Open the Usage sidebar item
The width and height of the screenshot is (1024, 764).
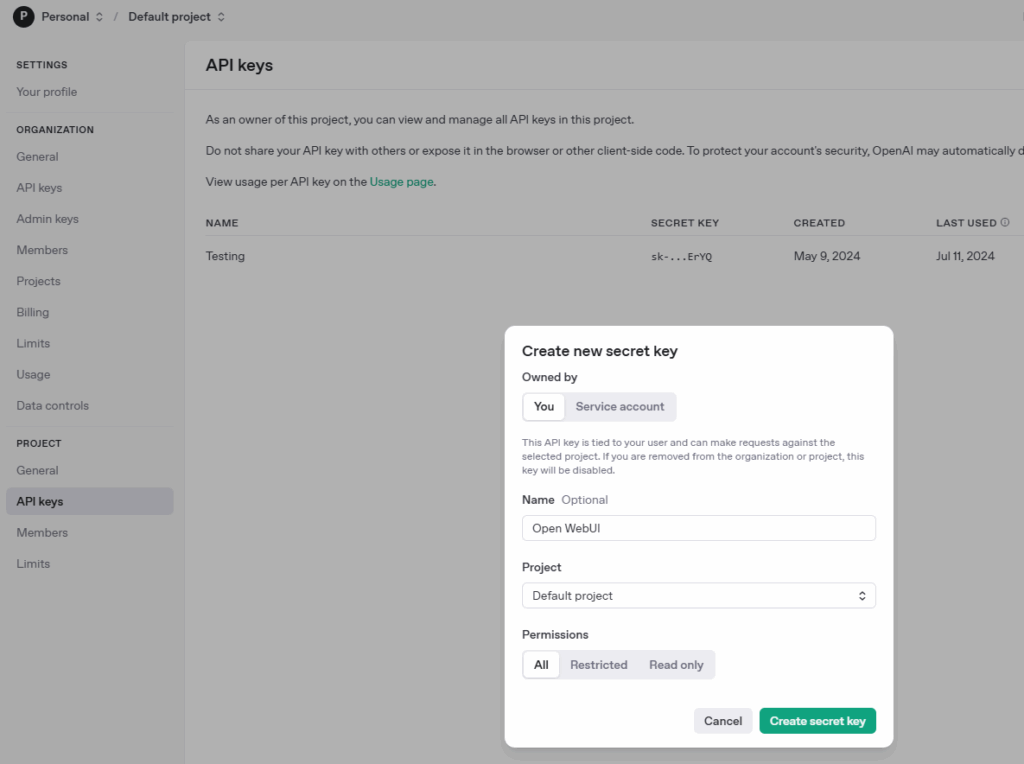pyautogui.click(x=33, y=375)
